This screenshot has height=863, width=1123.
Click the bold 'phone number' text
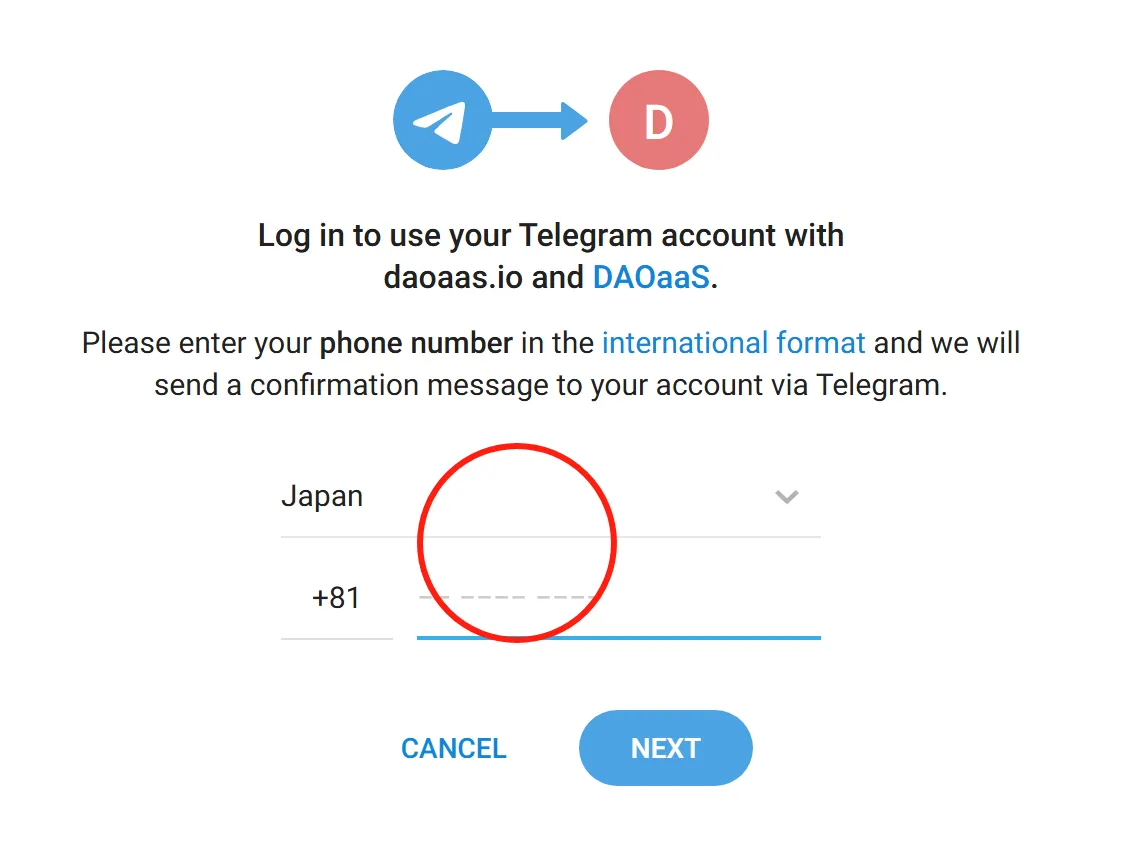416,343
